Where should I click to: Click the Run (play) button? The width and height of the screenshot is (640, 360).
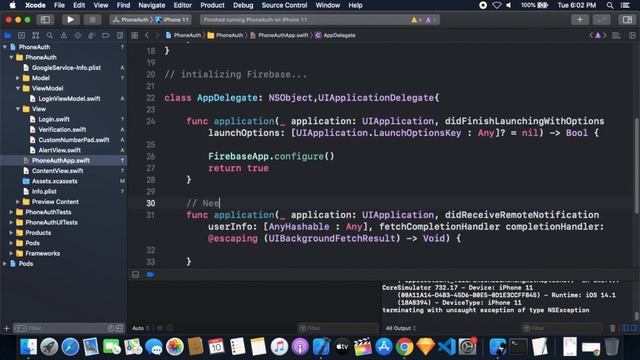tap(70, 20)
